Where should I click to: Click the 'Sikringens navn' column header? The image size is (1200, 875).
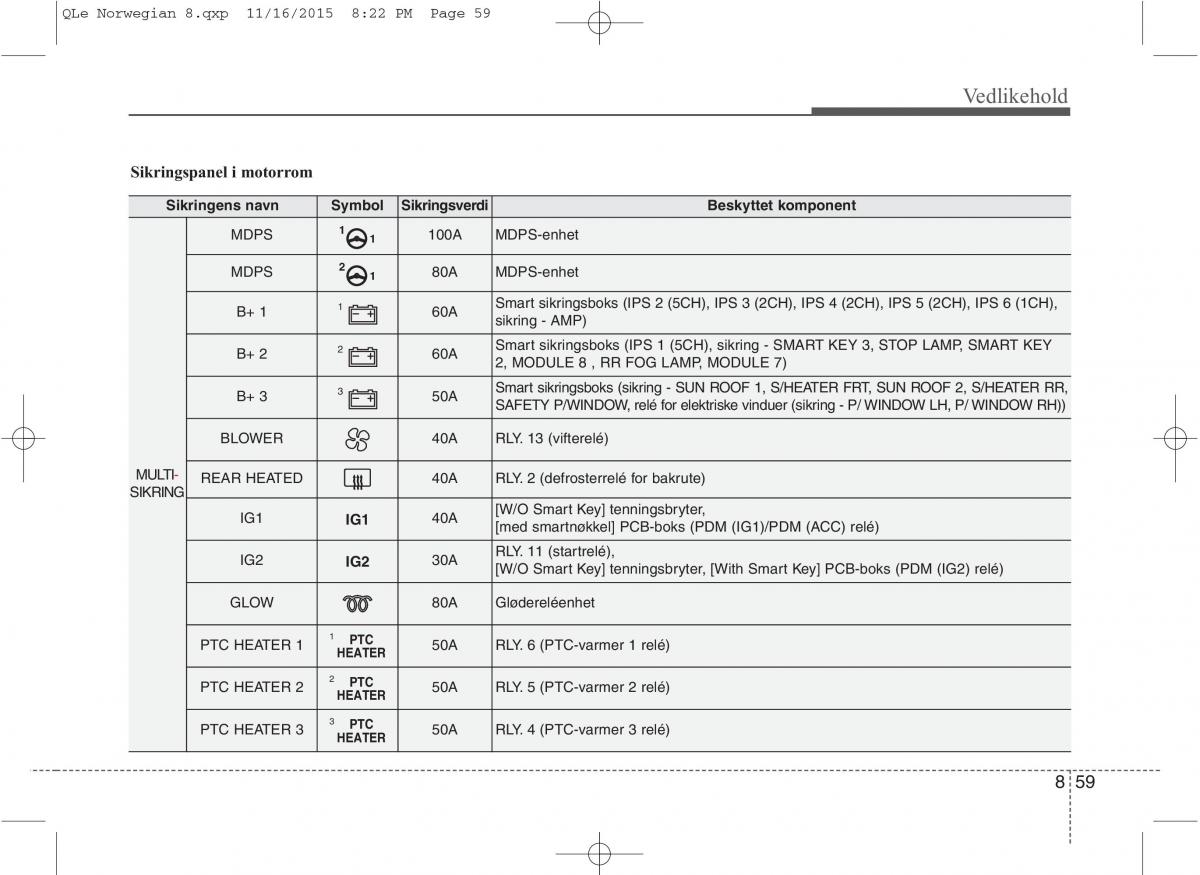(222, 206)
